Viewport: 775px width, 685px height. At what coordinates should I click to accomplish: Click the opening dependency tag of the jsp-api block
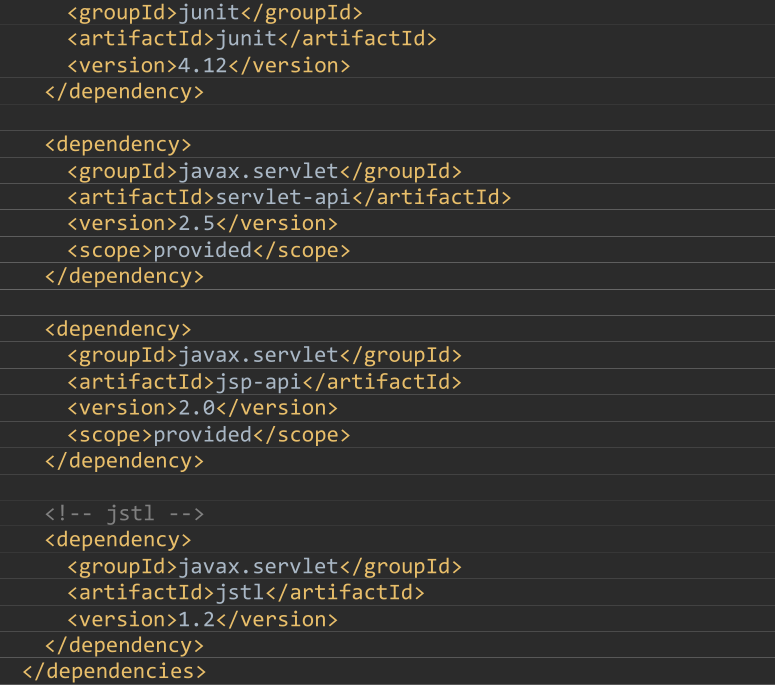118,329
